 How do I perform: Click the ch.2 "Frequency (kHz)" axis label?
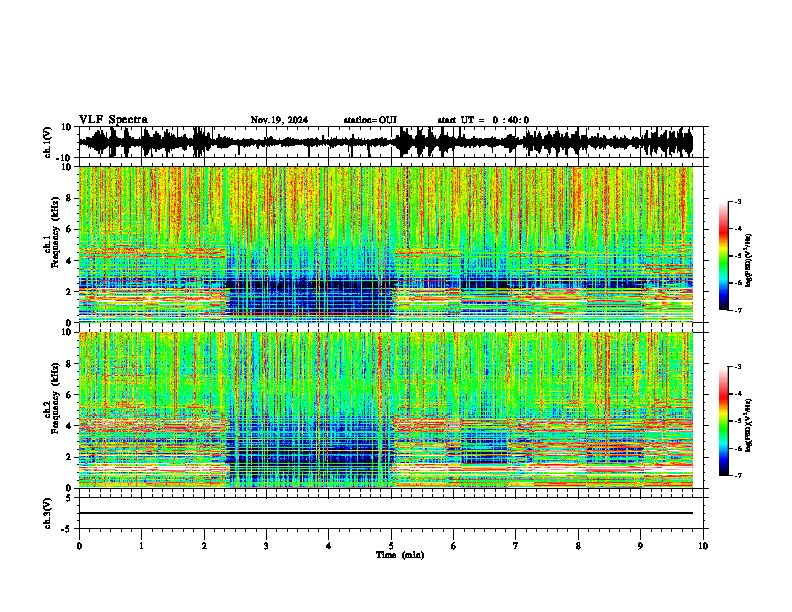[54, 397]
